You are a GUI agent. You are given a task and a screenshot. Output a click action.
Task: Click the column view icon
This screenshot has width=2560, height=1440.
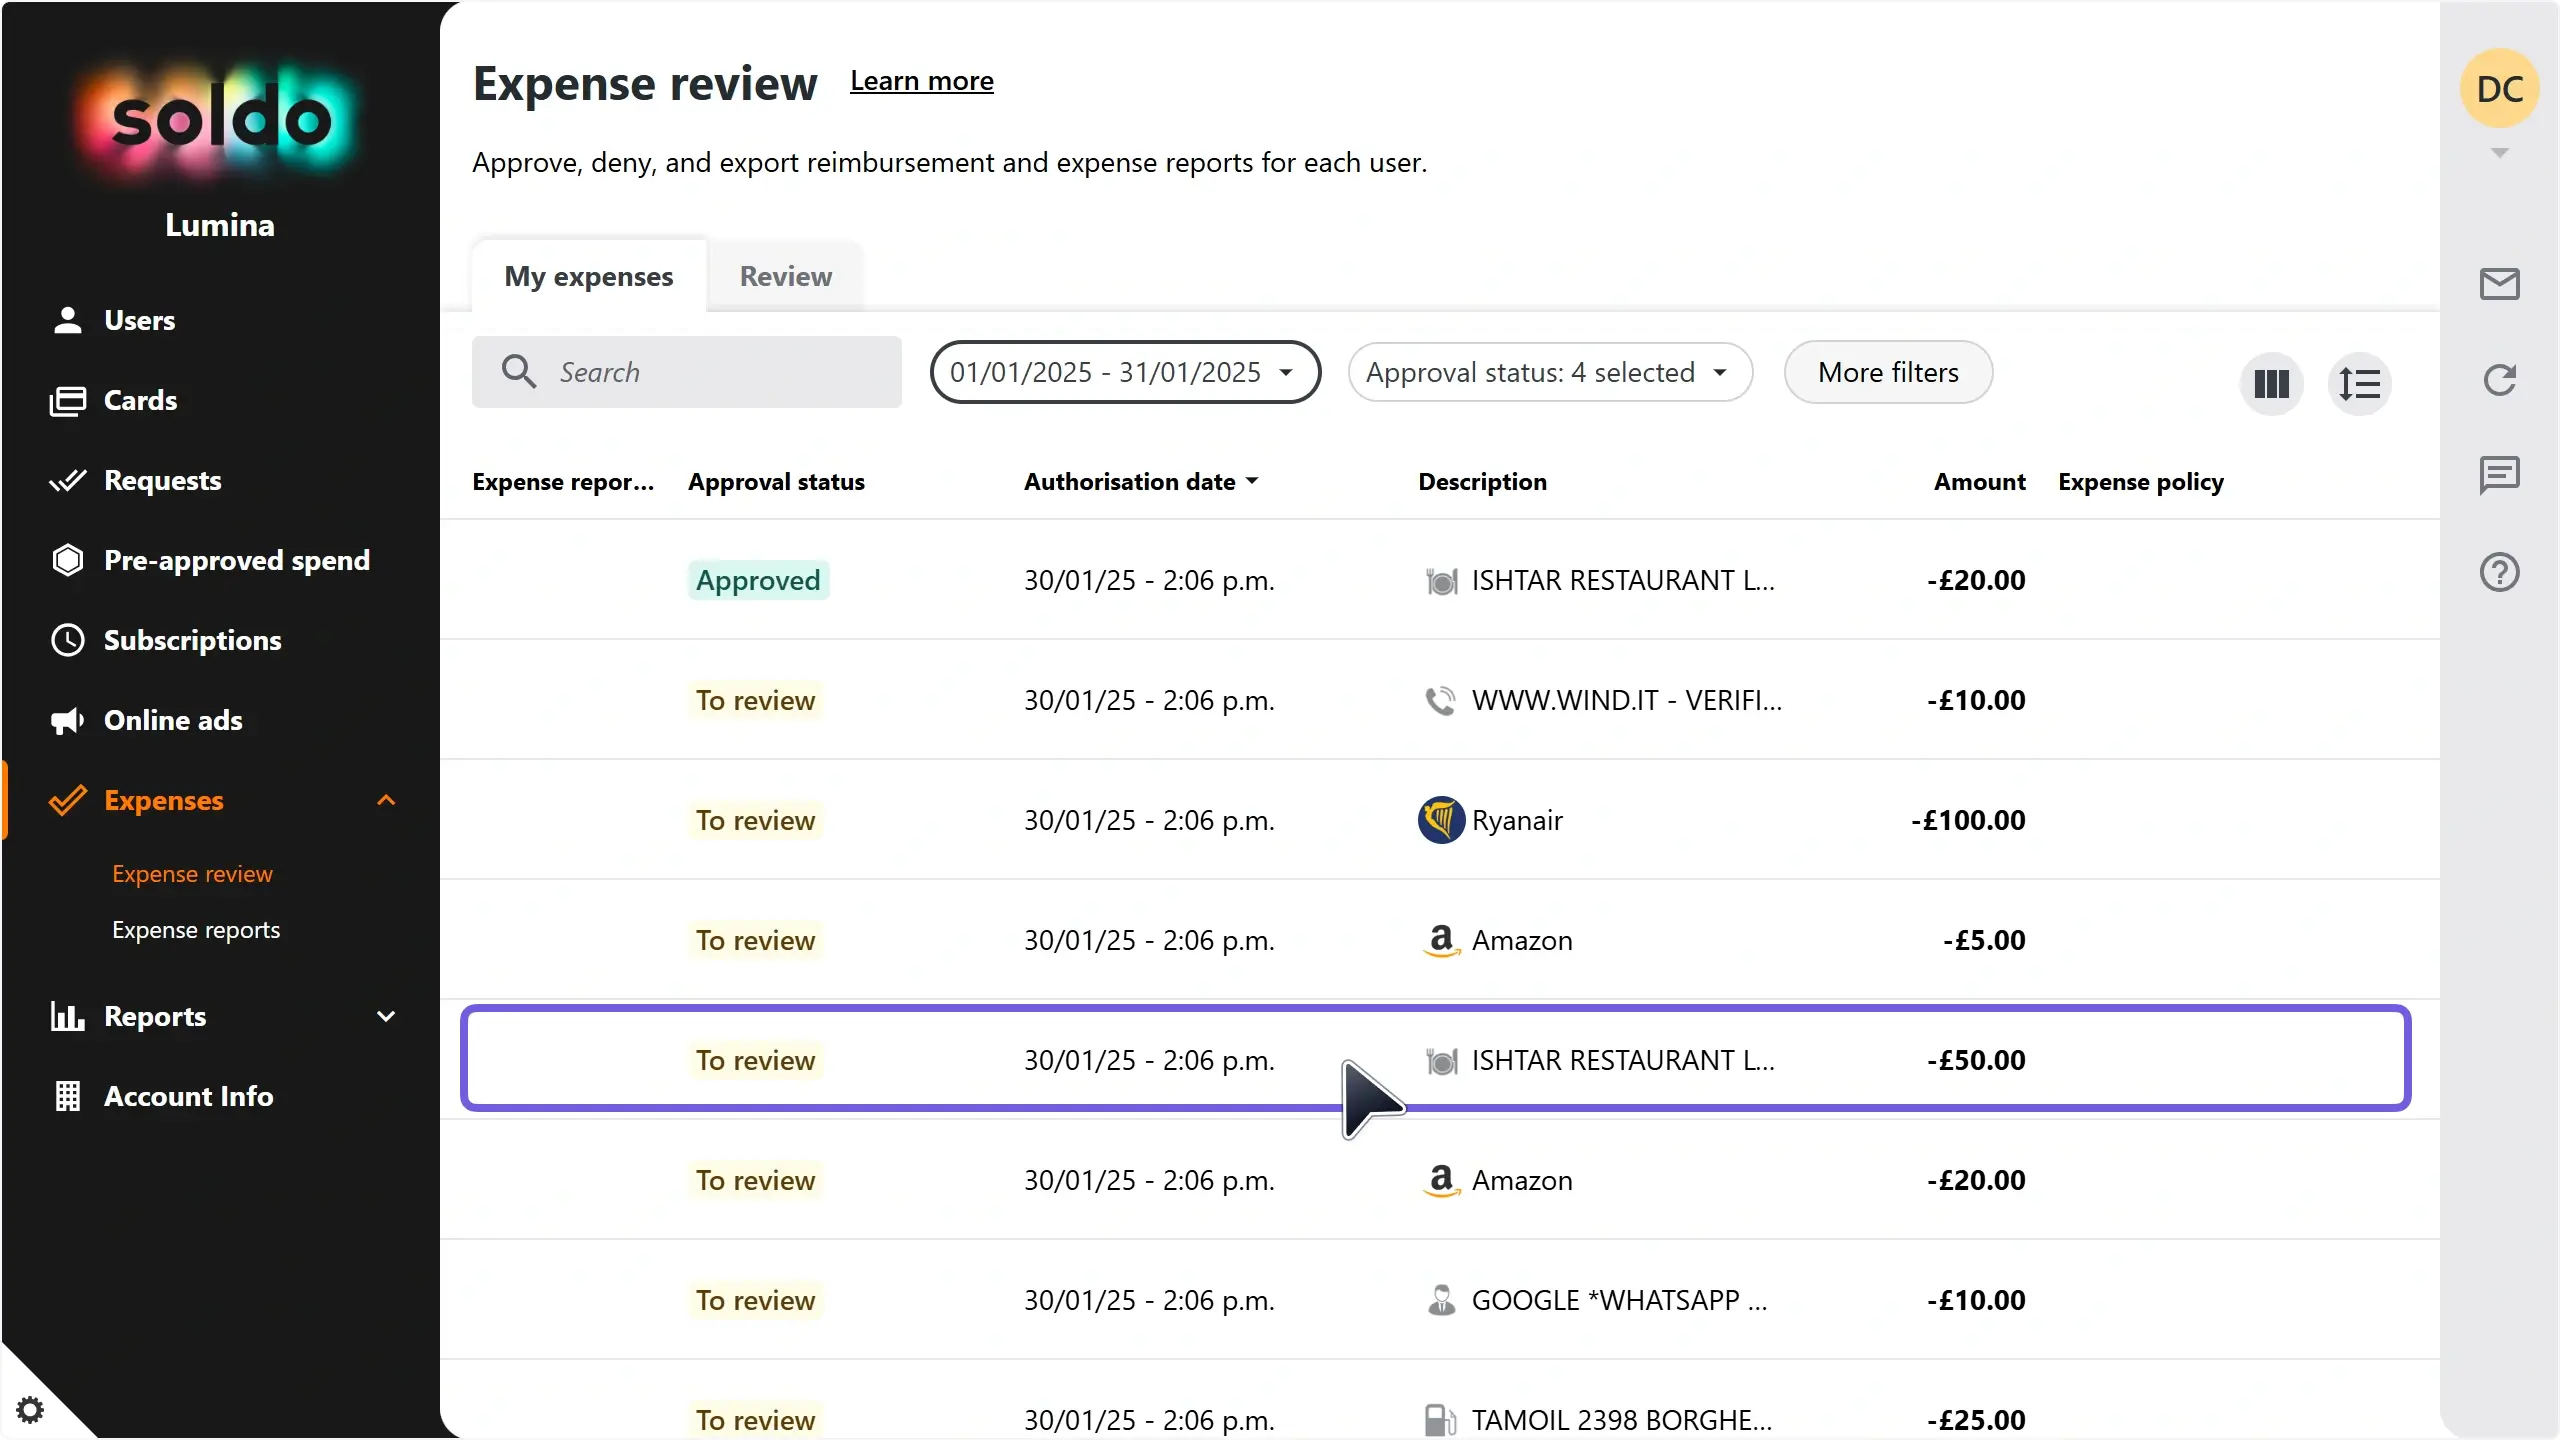tap(2271, 384)
